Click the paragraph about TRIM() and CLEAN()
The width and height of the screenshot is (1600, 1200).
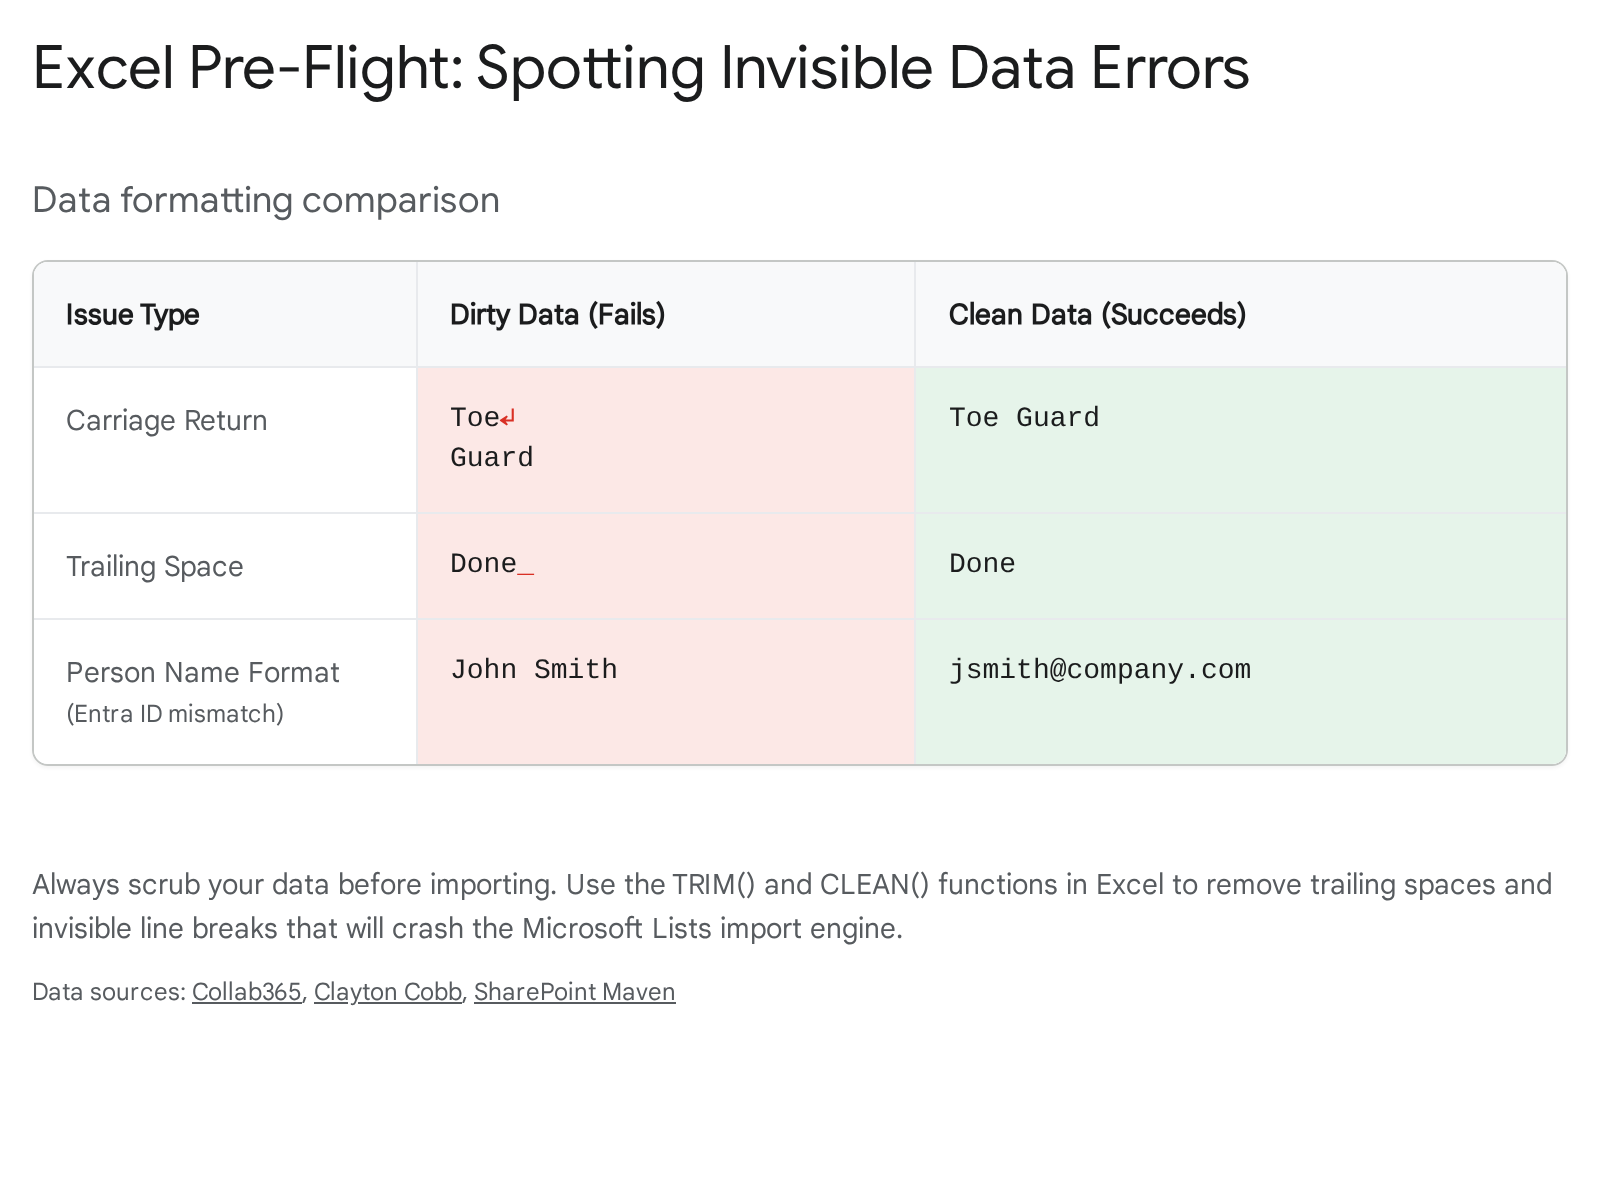pos(790,906)
